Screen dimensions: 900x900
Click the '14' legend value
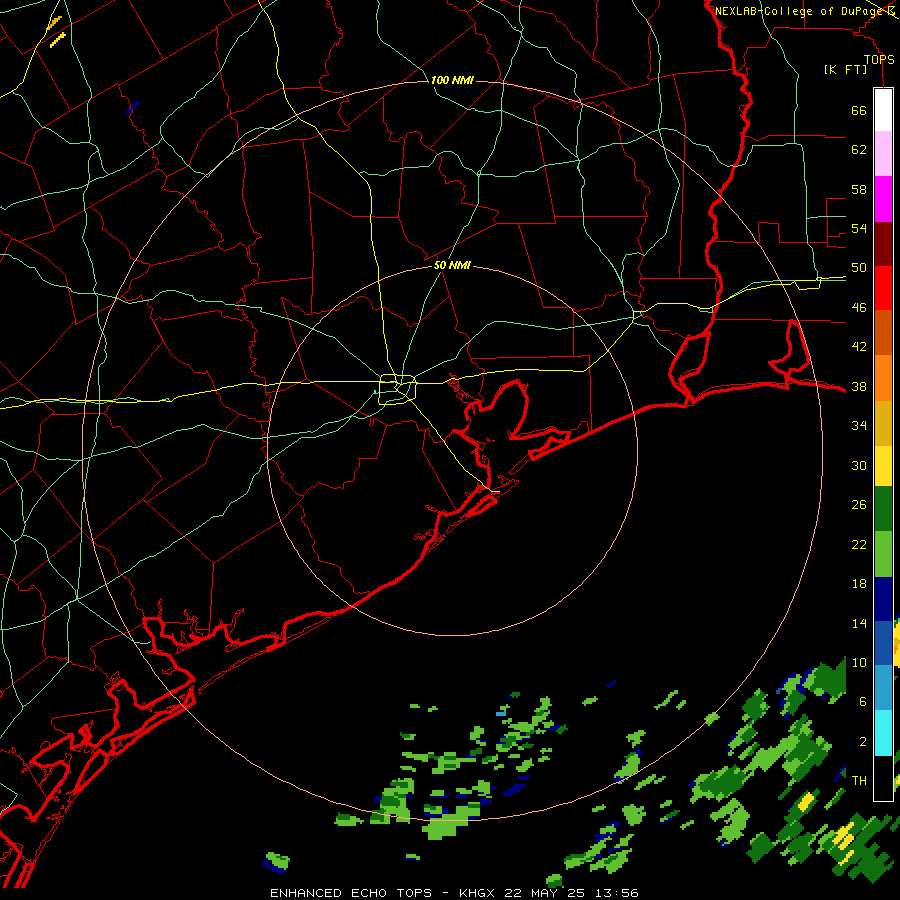point(859,623)
